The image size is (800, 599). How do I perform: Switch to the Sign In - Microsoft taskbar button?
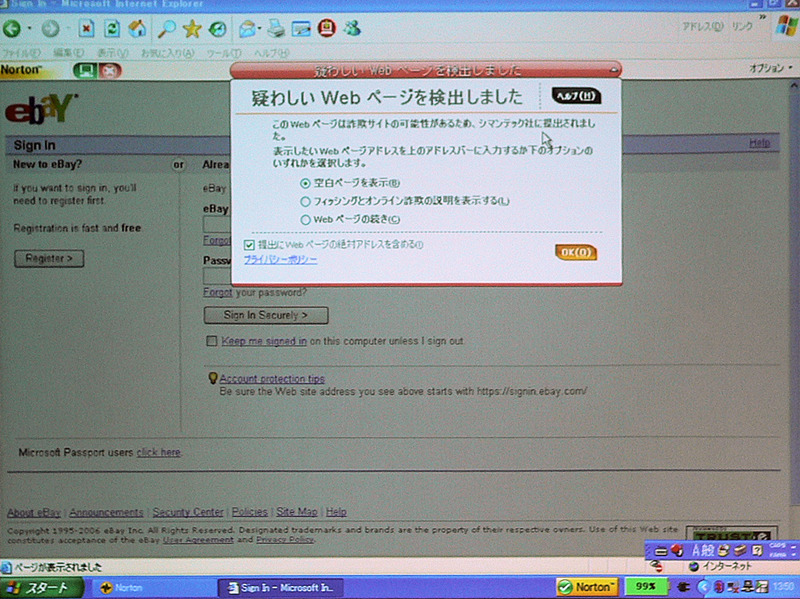tap(280, 588)
